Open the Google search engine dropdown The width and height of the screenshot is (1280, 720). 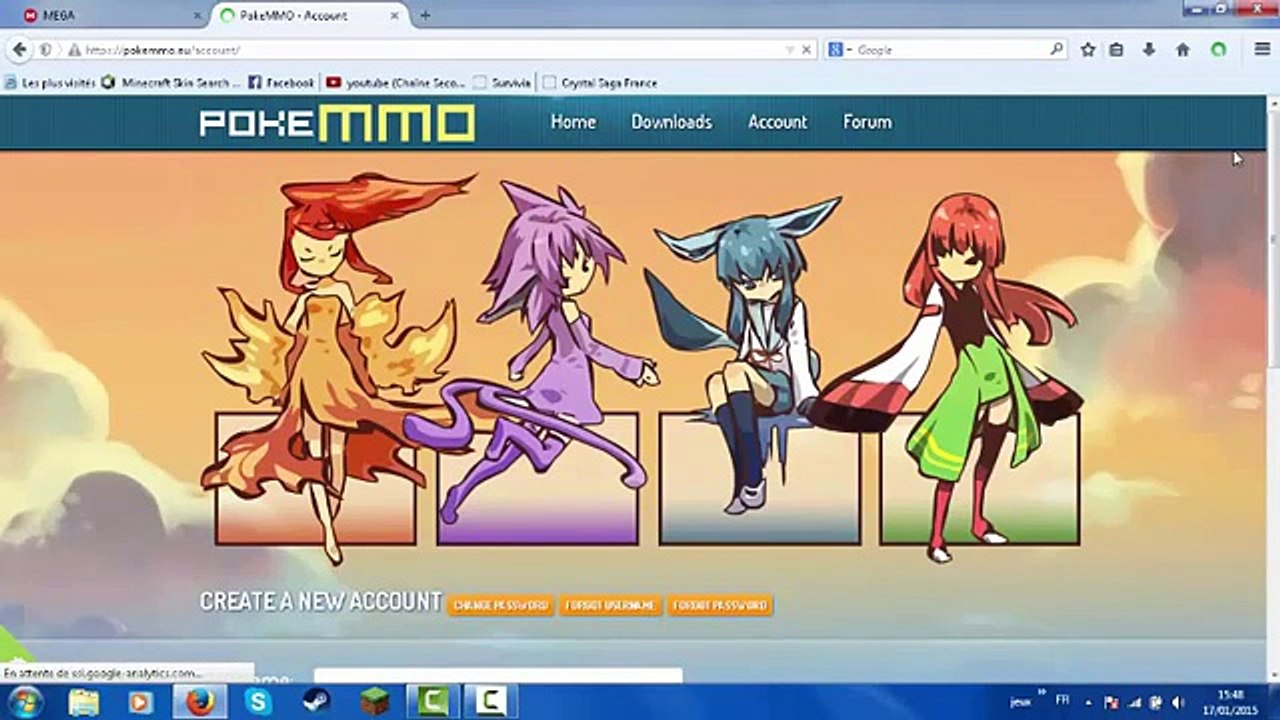[x=838, y=49]
